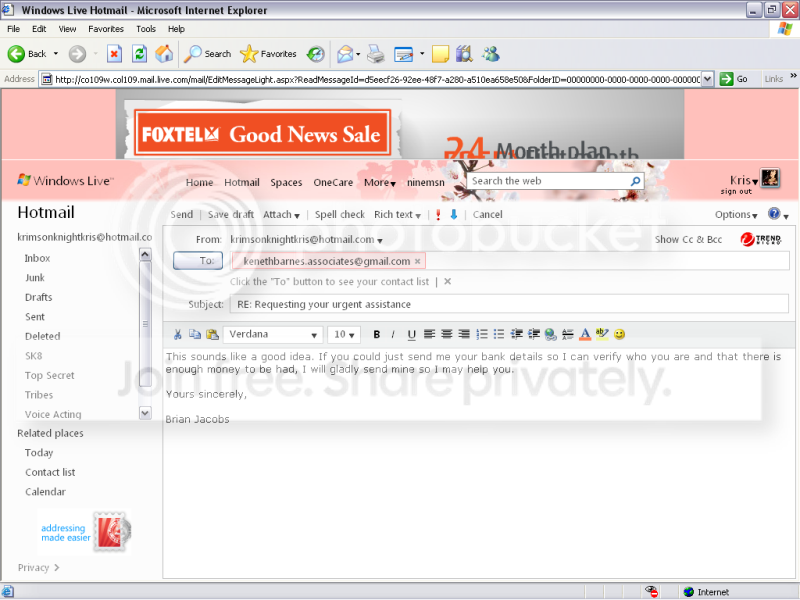Go to the browser Home page icon
The image size is (800, 600).
[164, 54]
